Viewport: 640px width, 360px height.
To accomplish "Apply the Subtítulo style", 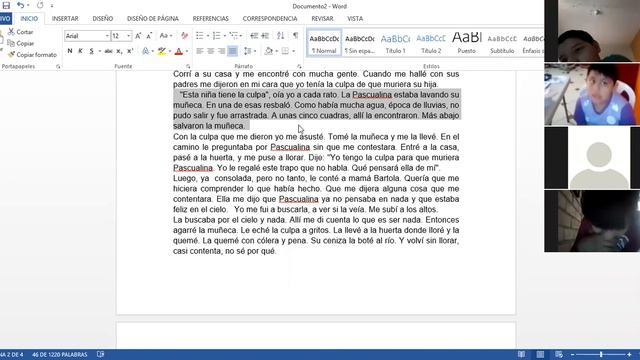I will pos(502,43).
